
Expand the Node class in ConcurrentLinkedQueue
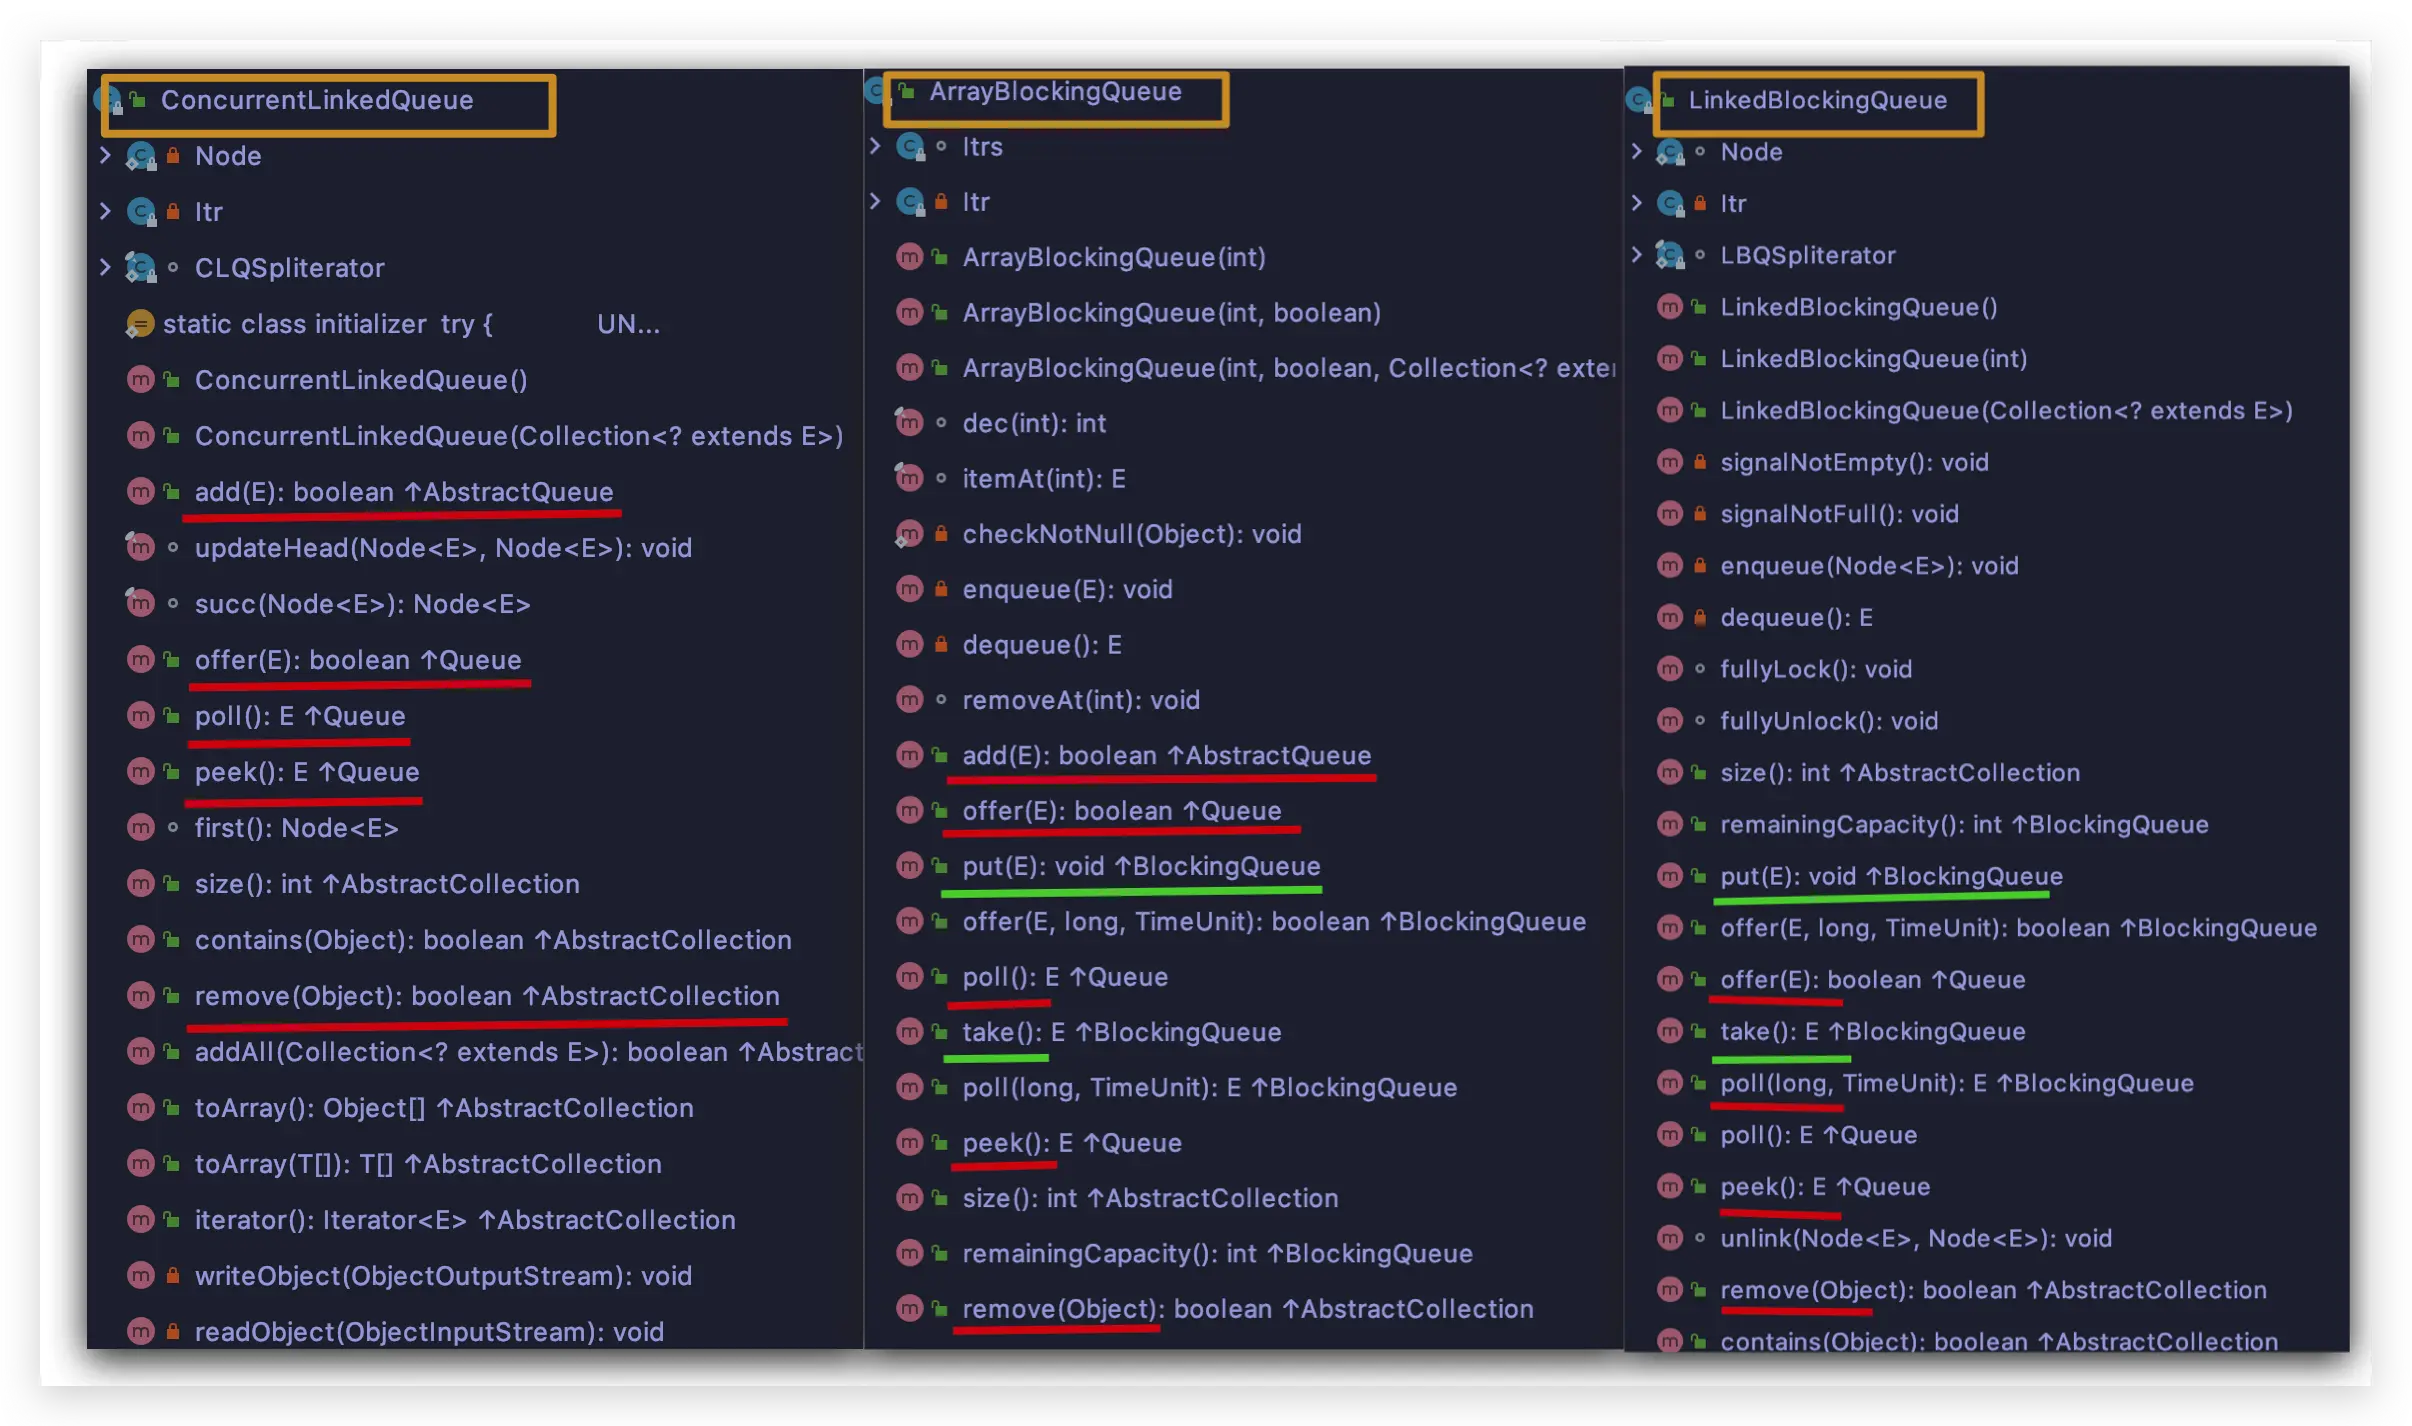tap(106, 156)
